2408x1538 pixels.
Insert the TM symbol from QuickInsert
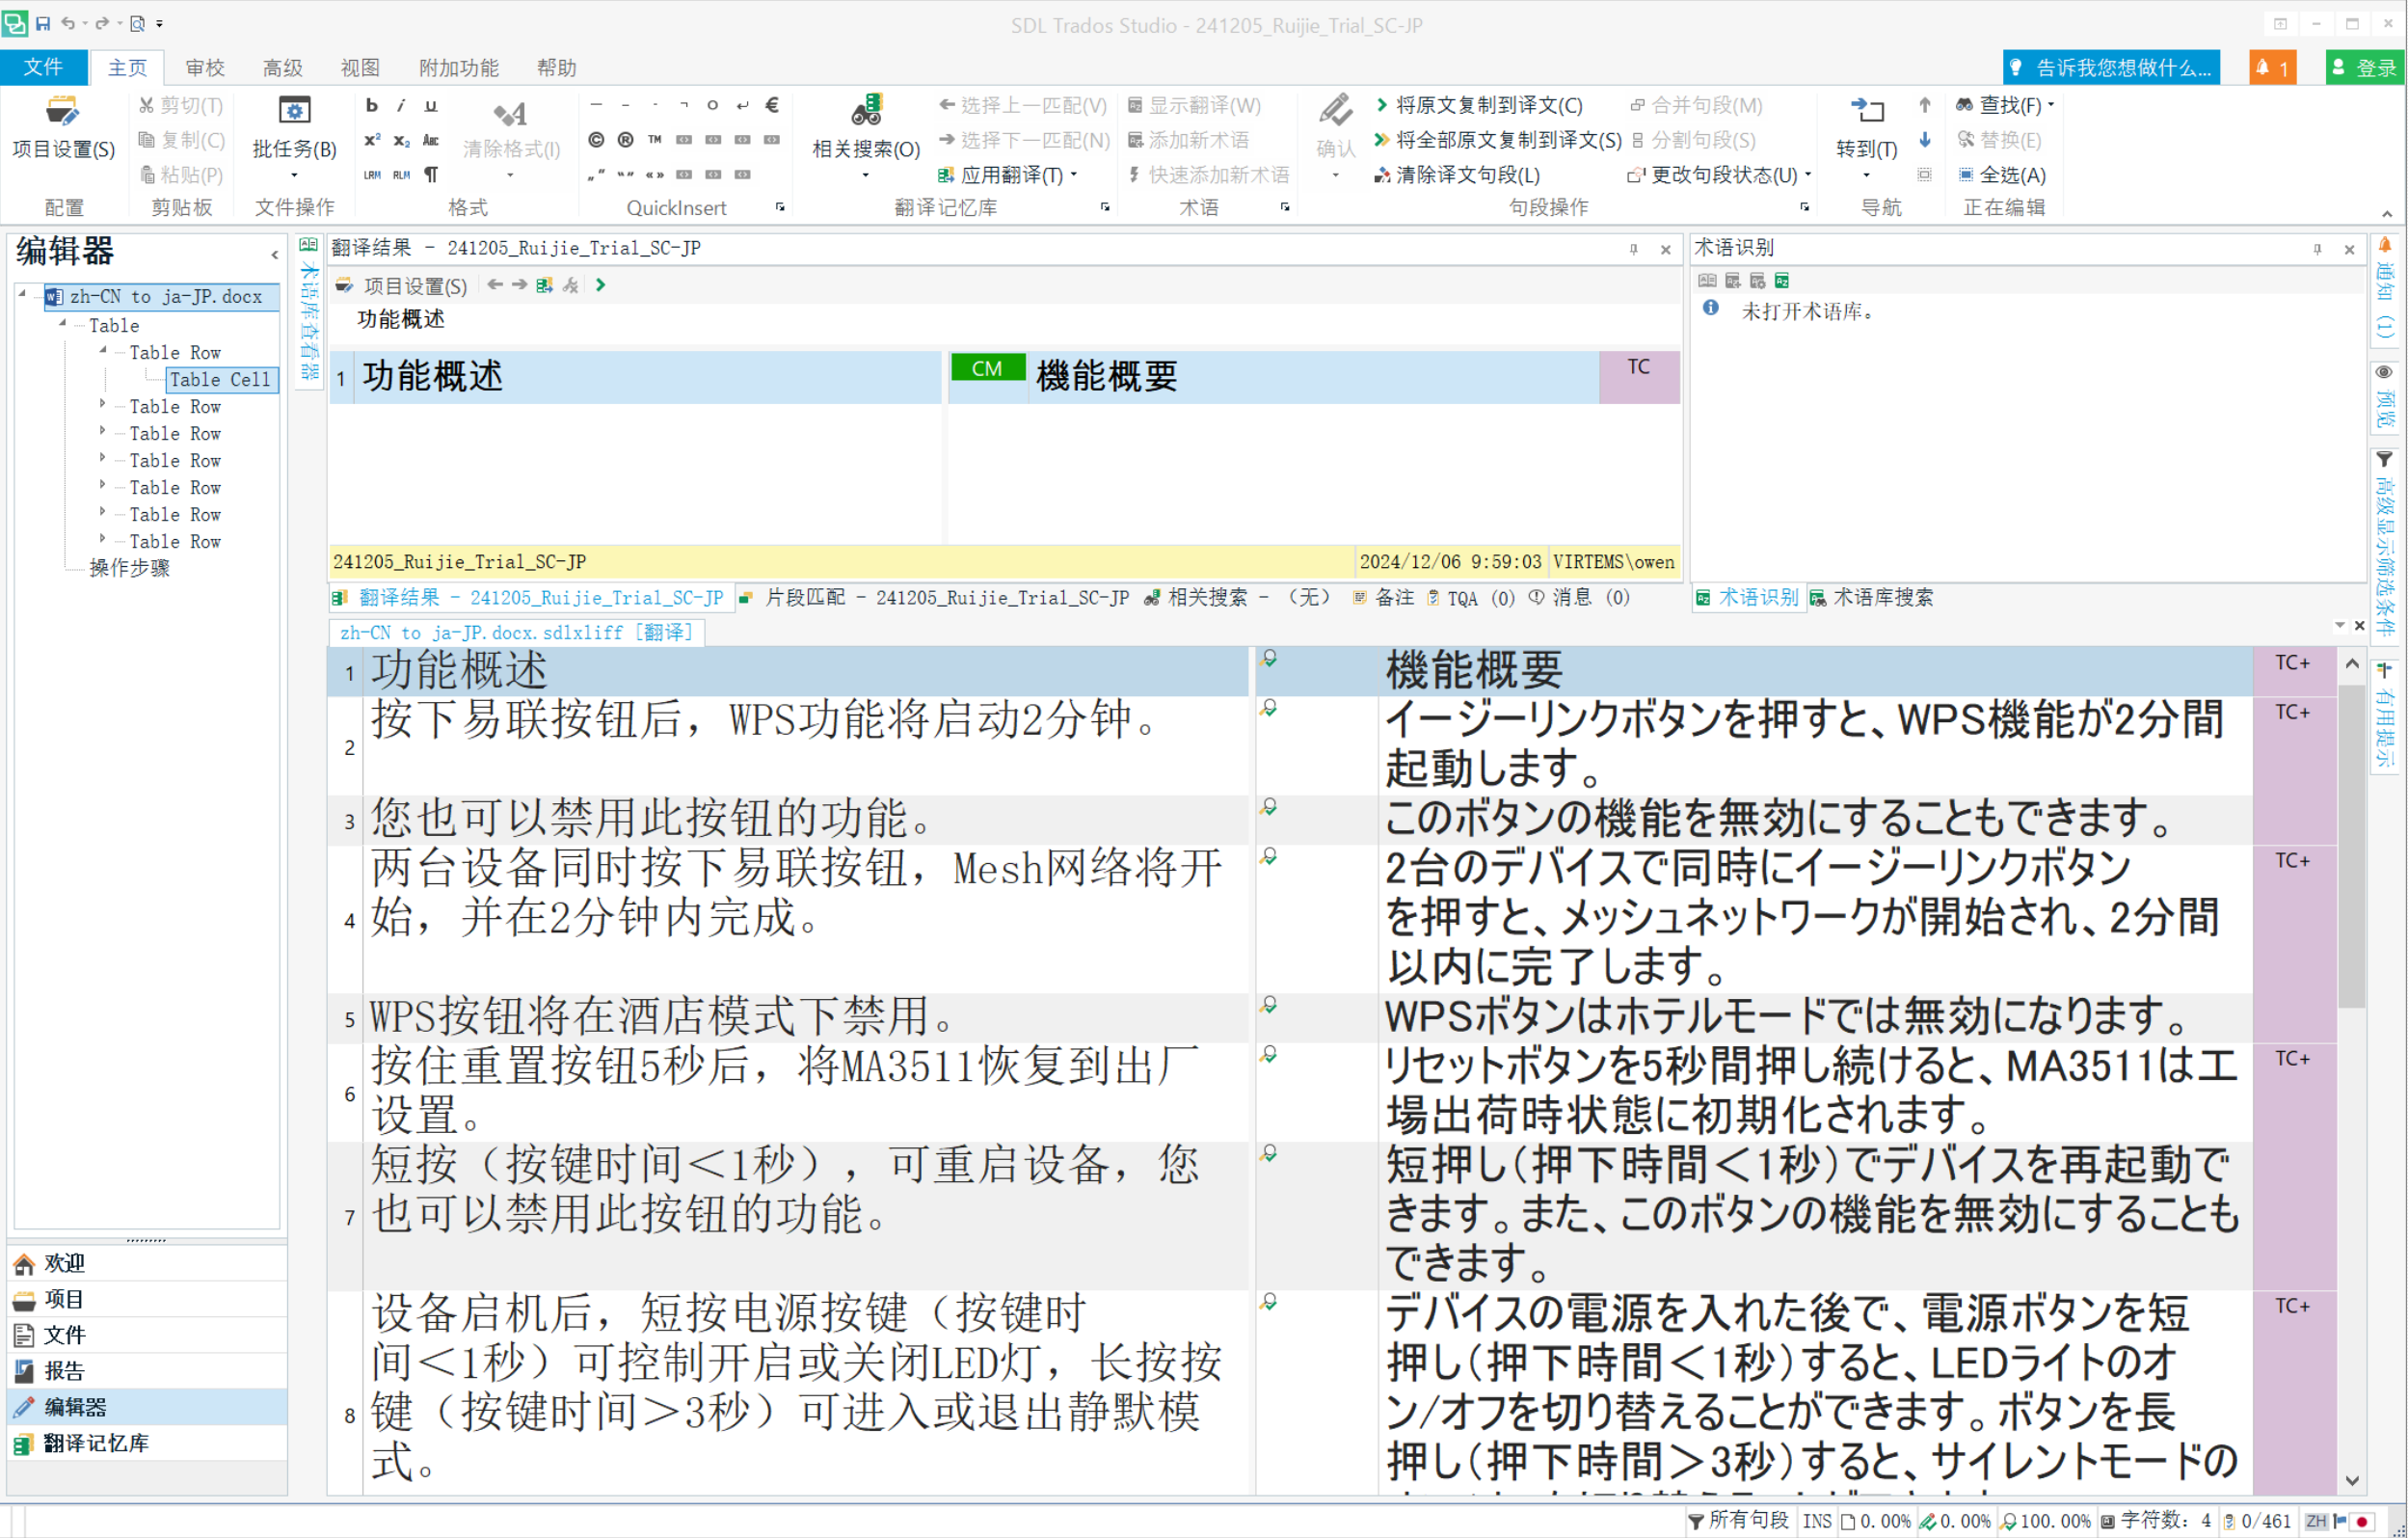pos(655,140)
